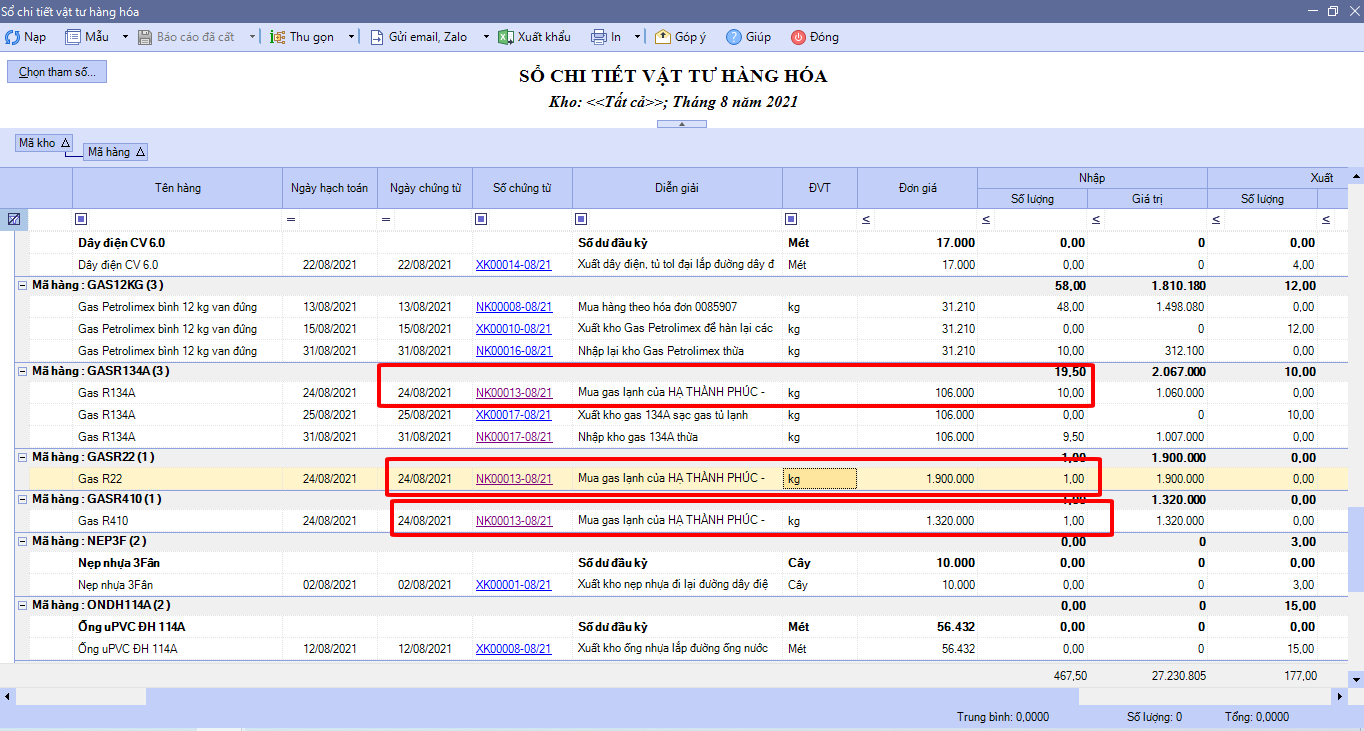Open voucher link XK00014-08/21
Image resolution: width=1364 pixels, height=731 pixels.
pos(513,265)
